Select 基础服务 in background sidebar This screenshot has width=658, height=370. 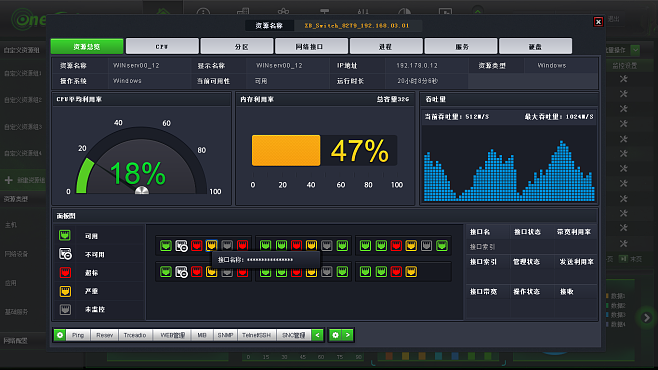click(16, 312)
